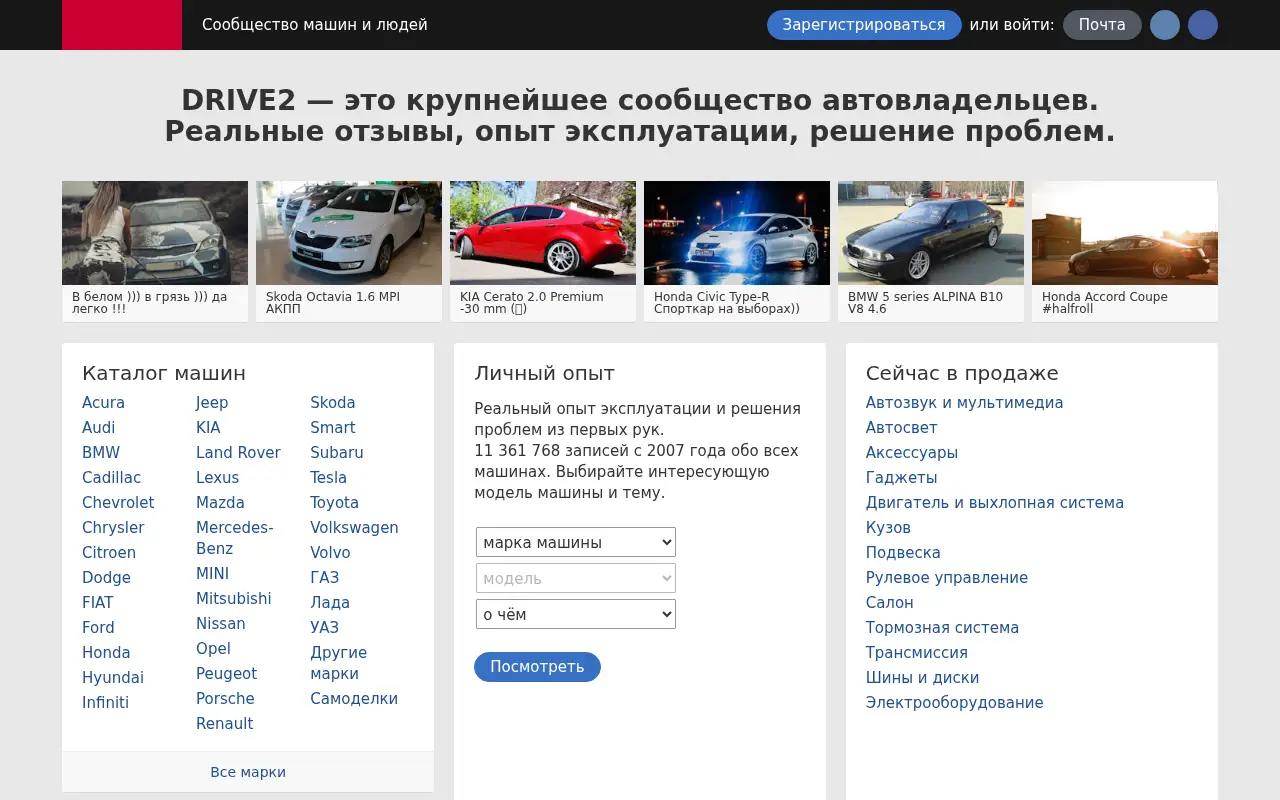Image resolution: width=1280 pixels, height=800 pixels.
Task: Select Tesla in the car catalog
Action: [x=328, y=478]
